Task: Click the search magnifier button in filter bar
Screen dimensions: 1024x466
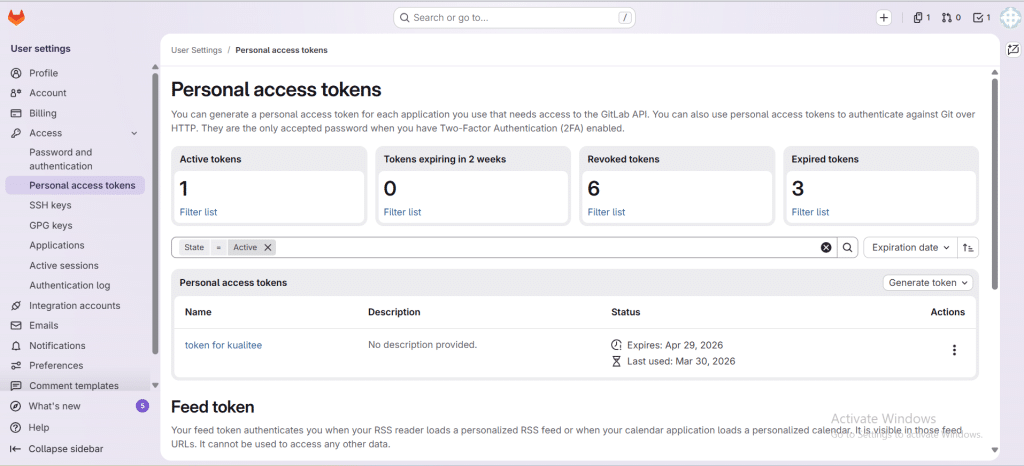Action: (847, 247)
